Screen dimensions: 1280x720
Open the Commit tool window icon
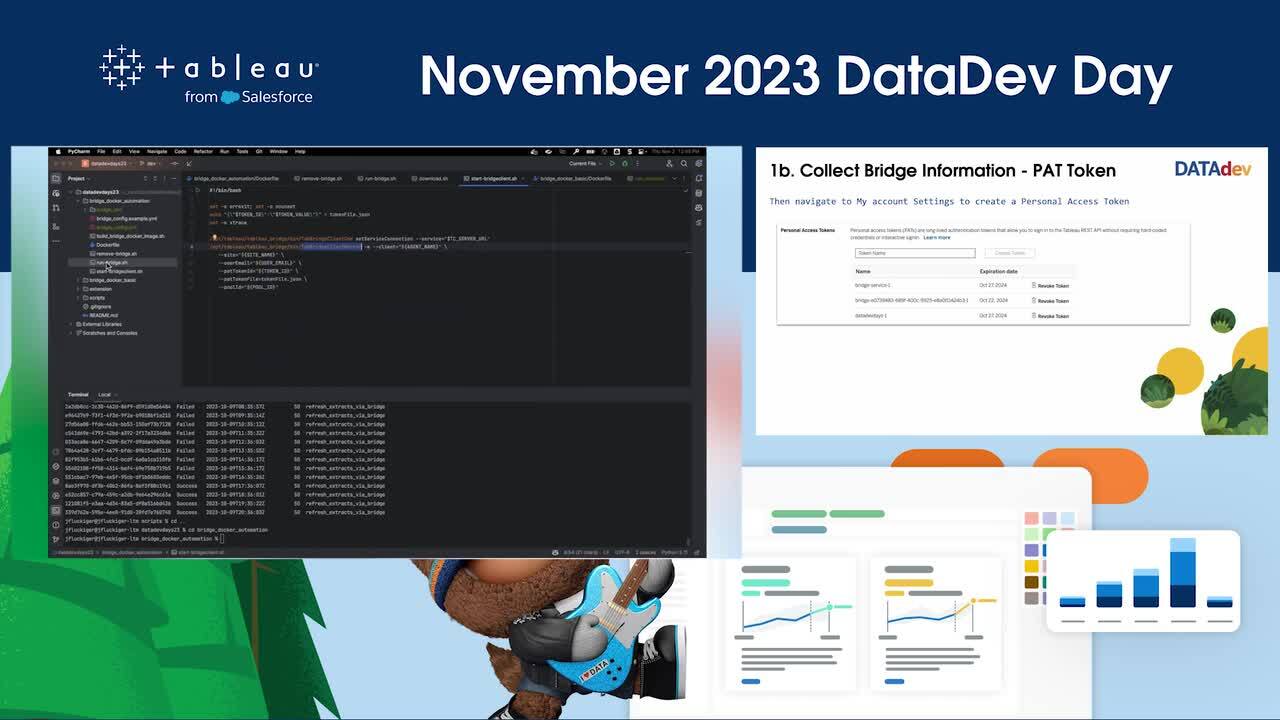pyautogui.click(x=56, y=194)
